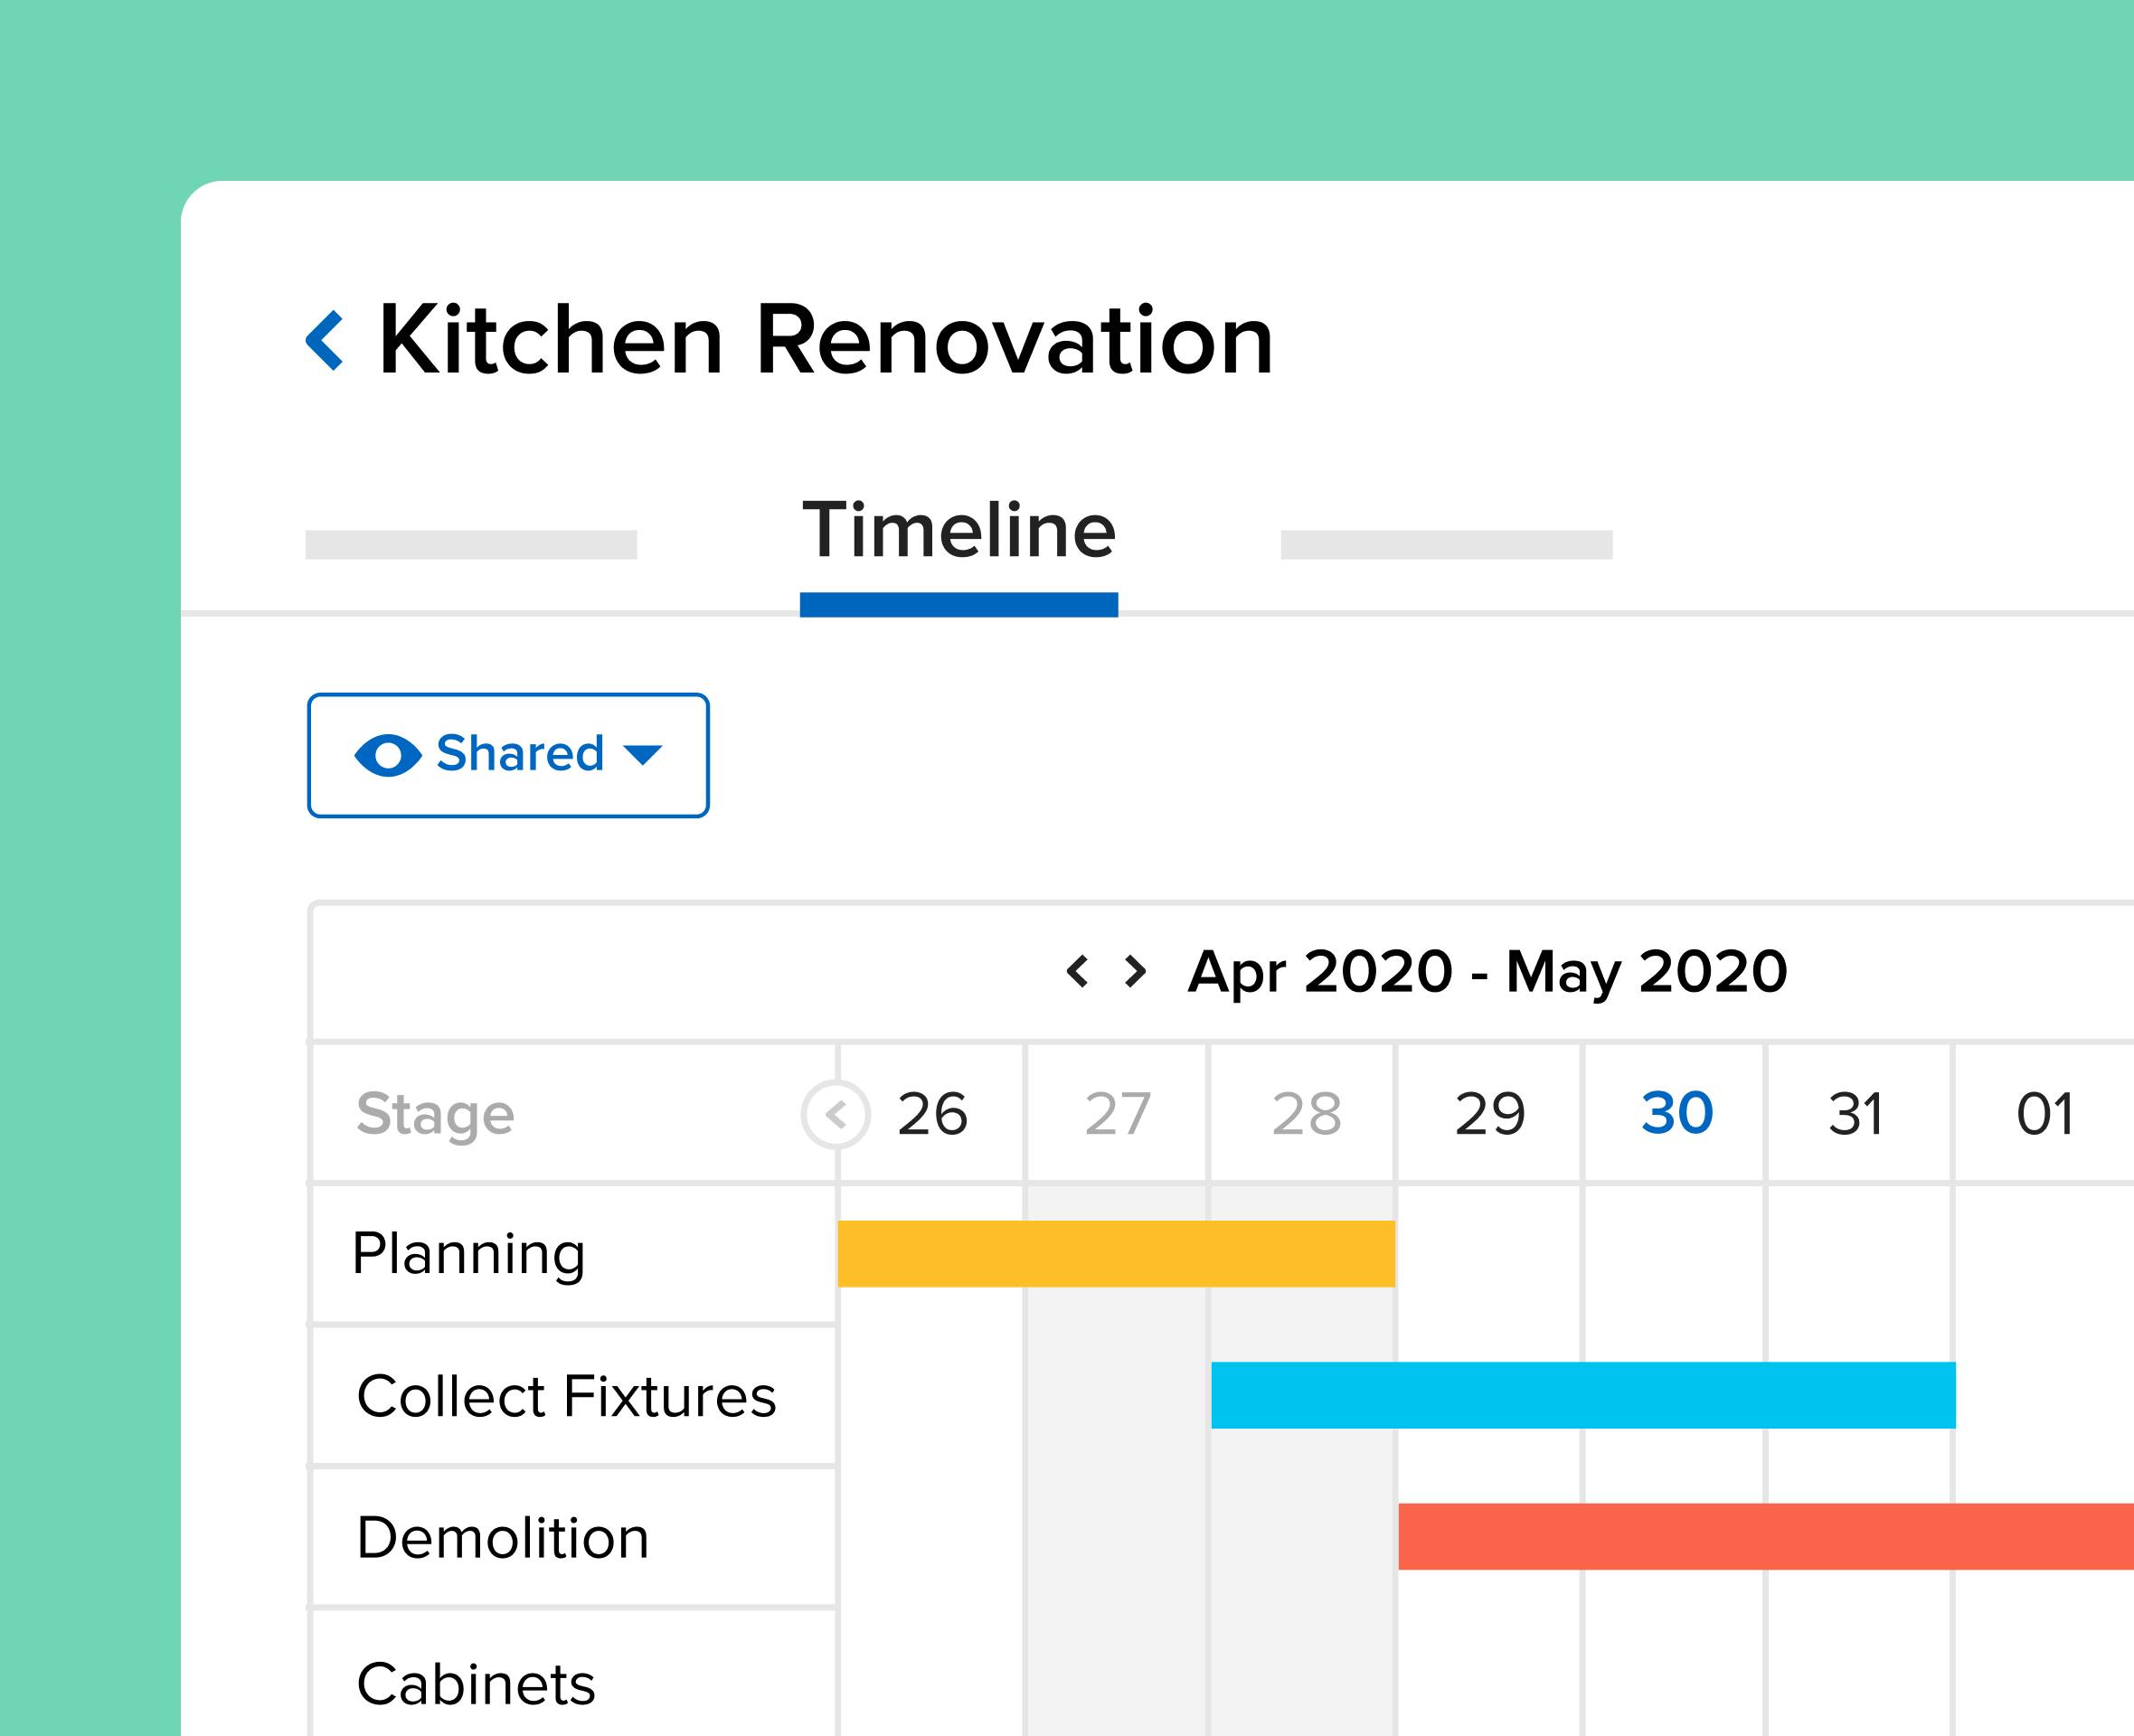The width and height of the screenshot is (2134, 1736).
Task: Click the back chevron beside Kitchen Renovation
Action: pos(325,341)
